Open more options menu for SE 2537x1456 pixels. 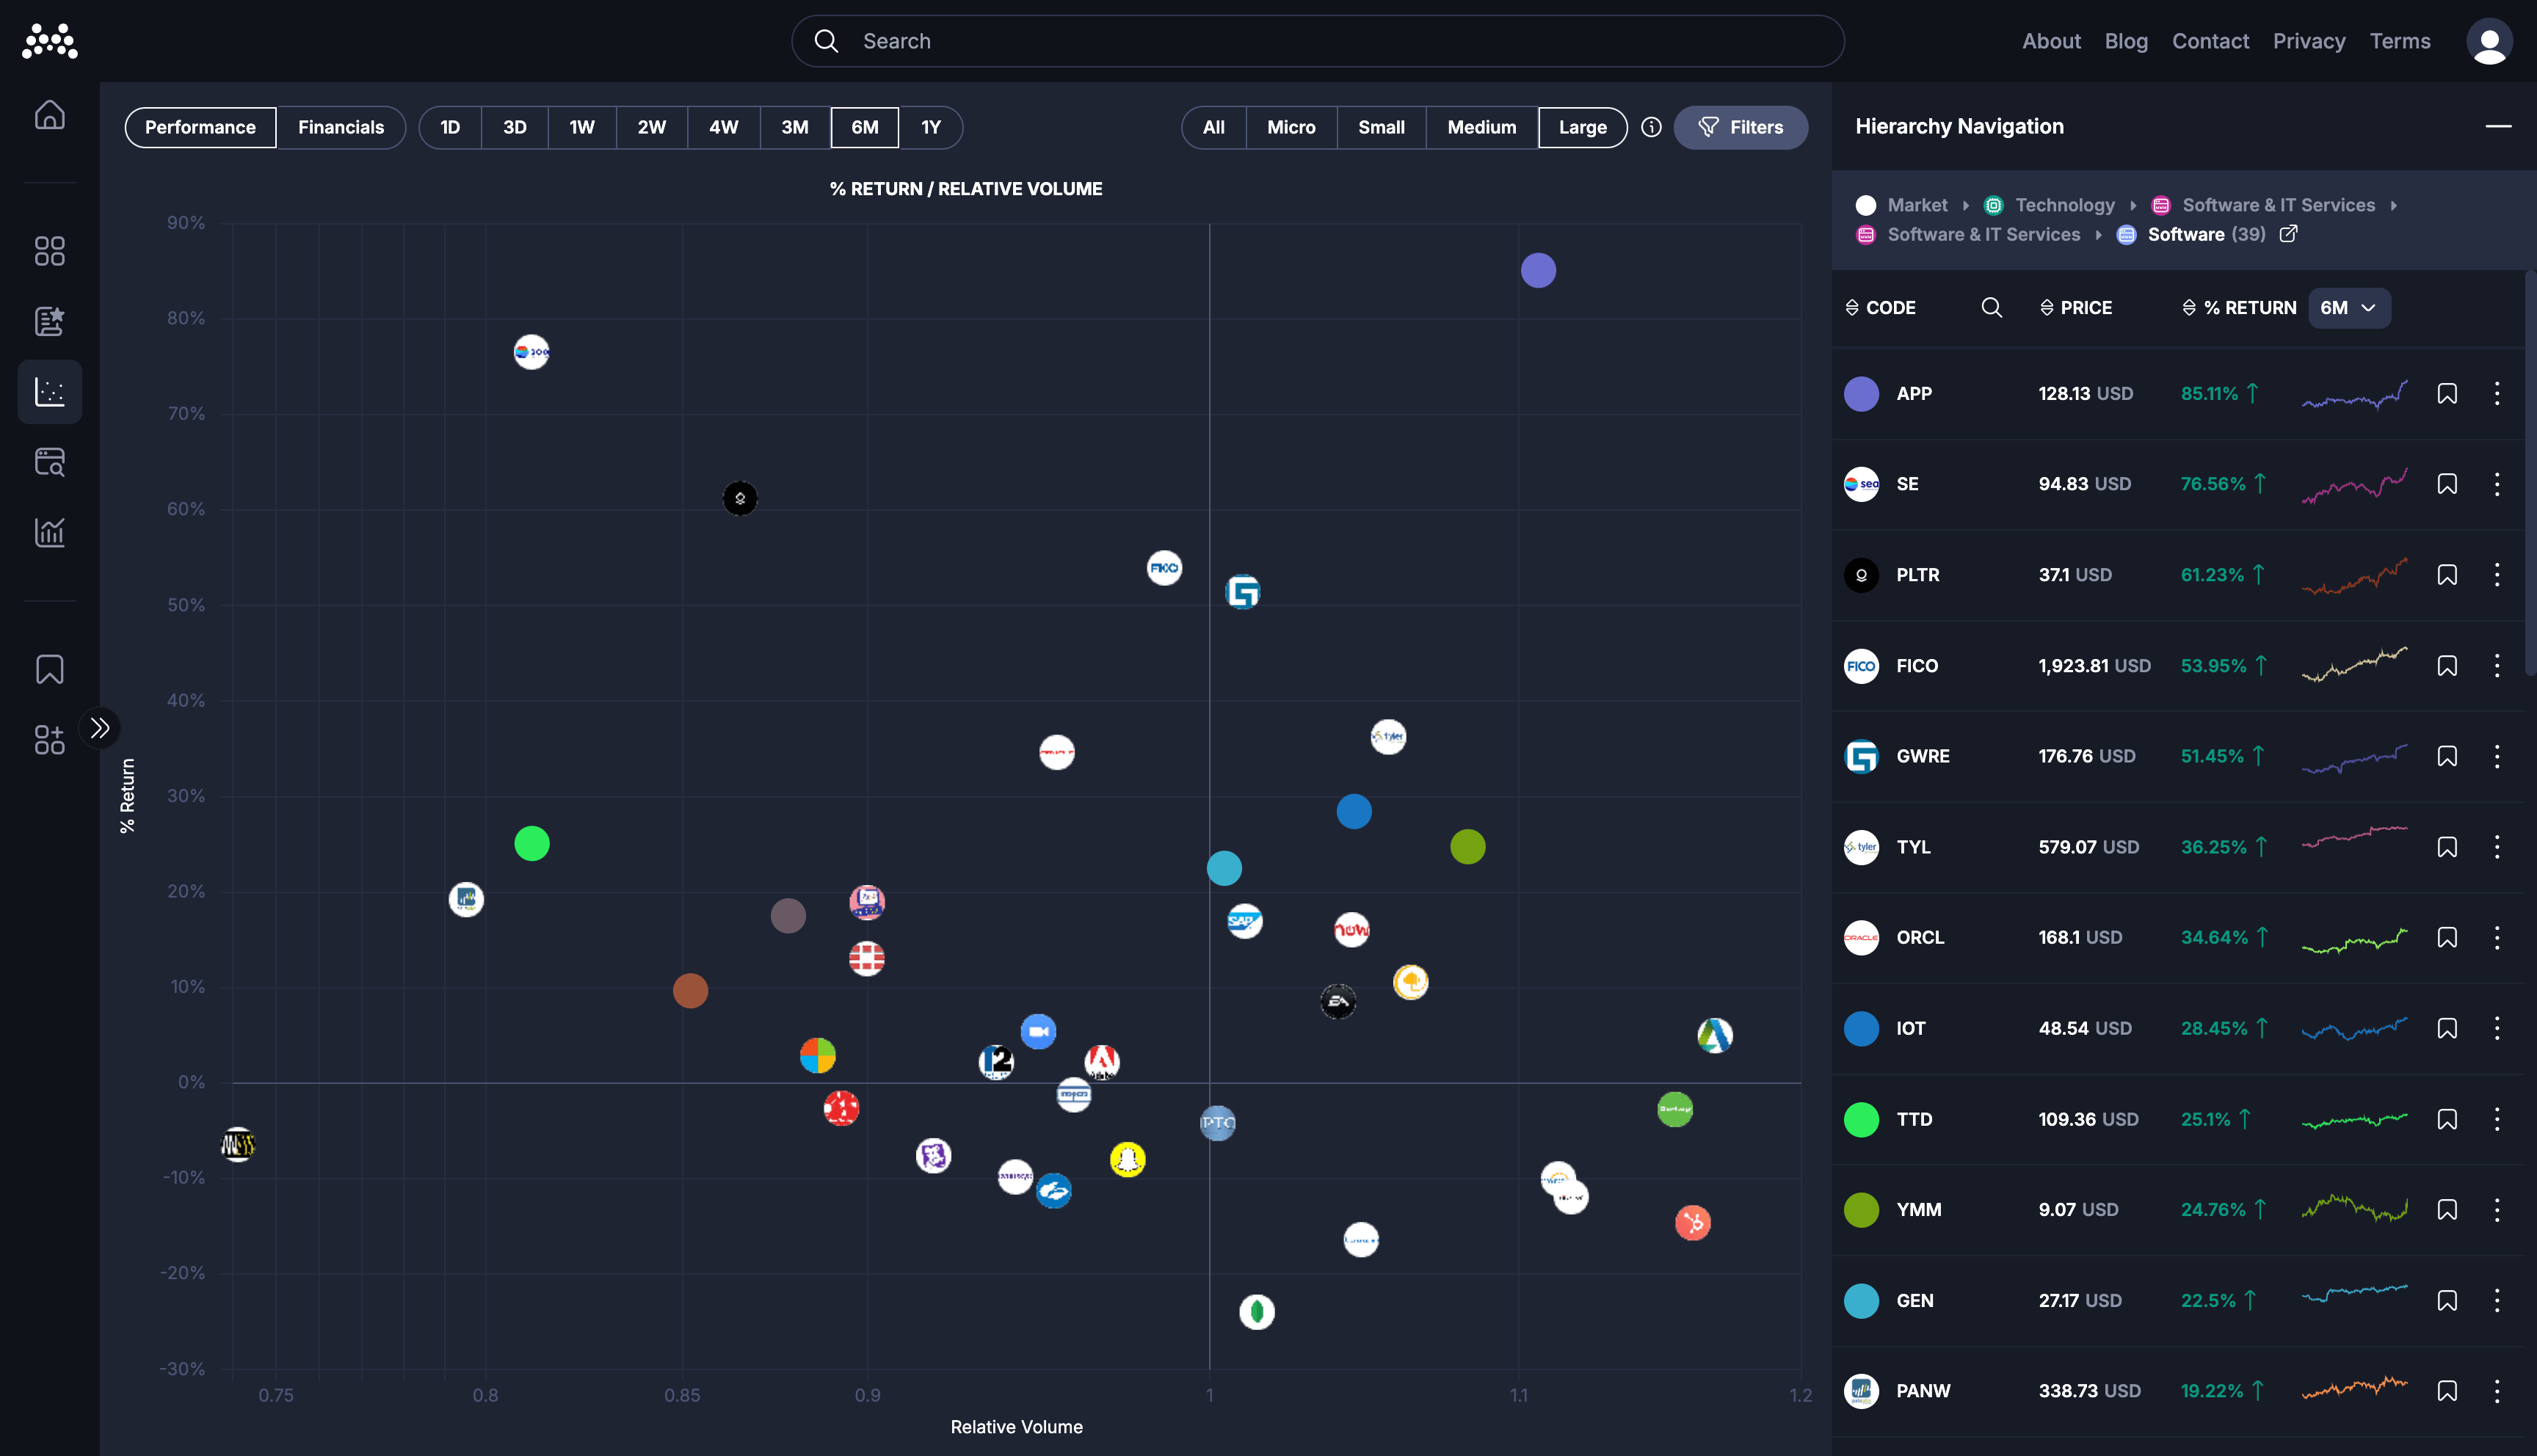click(2496, 484)
